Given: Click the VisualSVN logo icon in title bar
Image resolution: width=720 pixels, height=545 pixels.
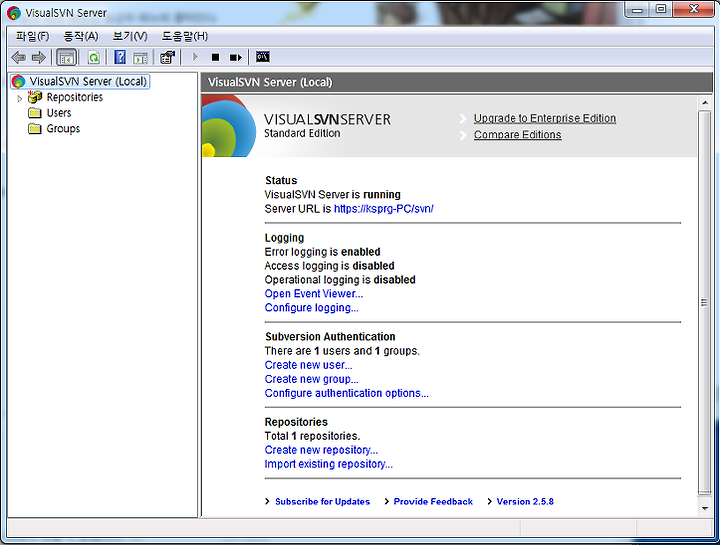Looking at the screenshot, I should 14,13.
